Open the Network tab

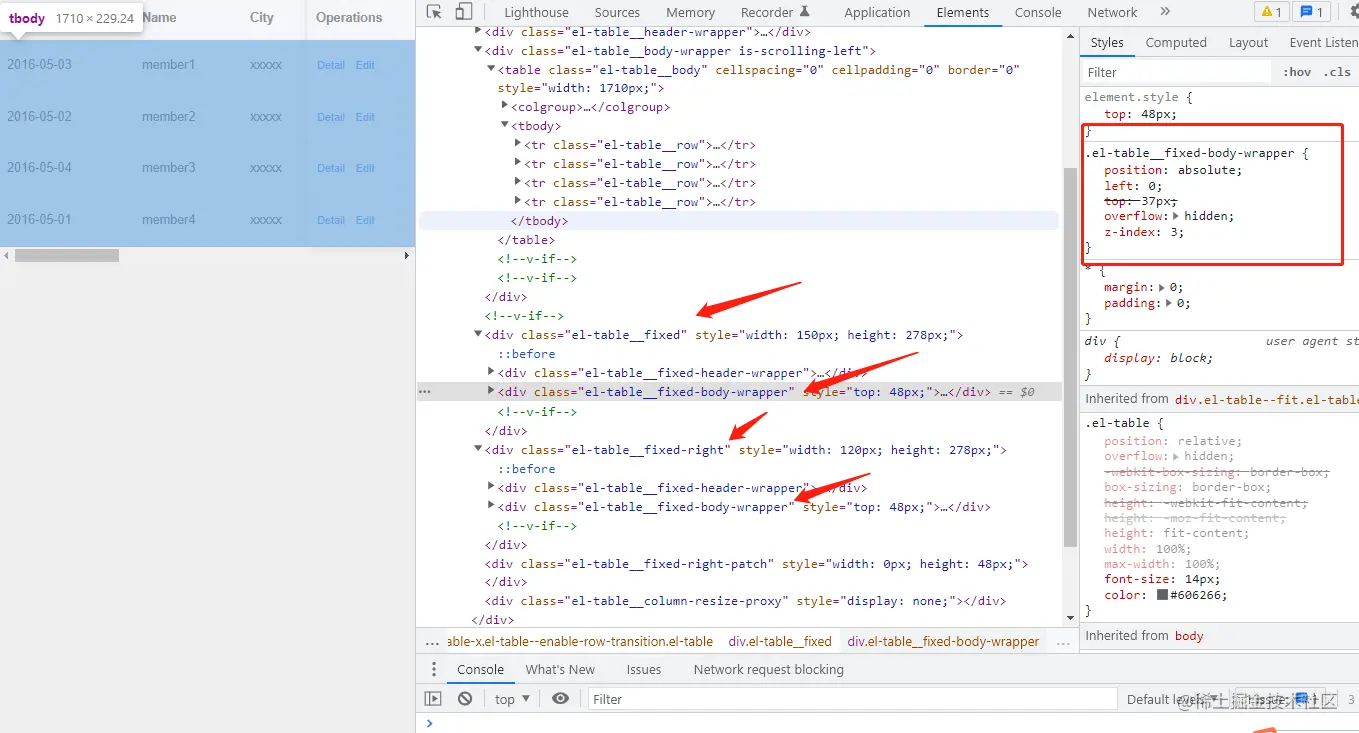1112,12
